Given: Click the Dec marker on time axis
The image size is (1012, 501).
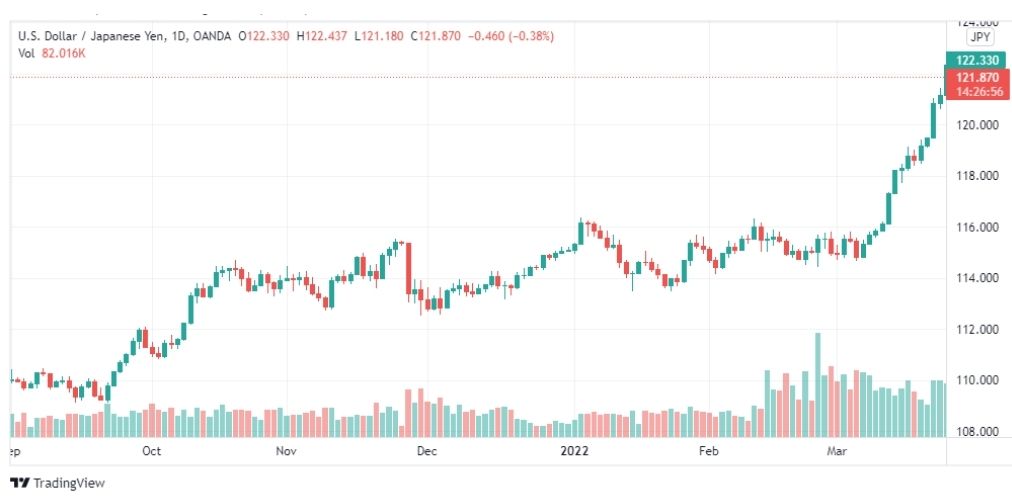Looking at the screenshot, I should [x=427, y=451].
